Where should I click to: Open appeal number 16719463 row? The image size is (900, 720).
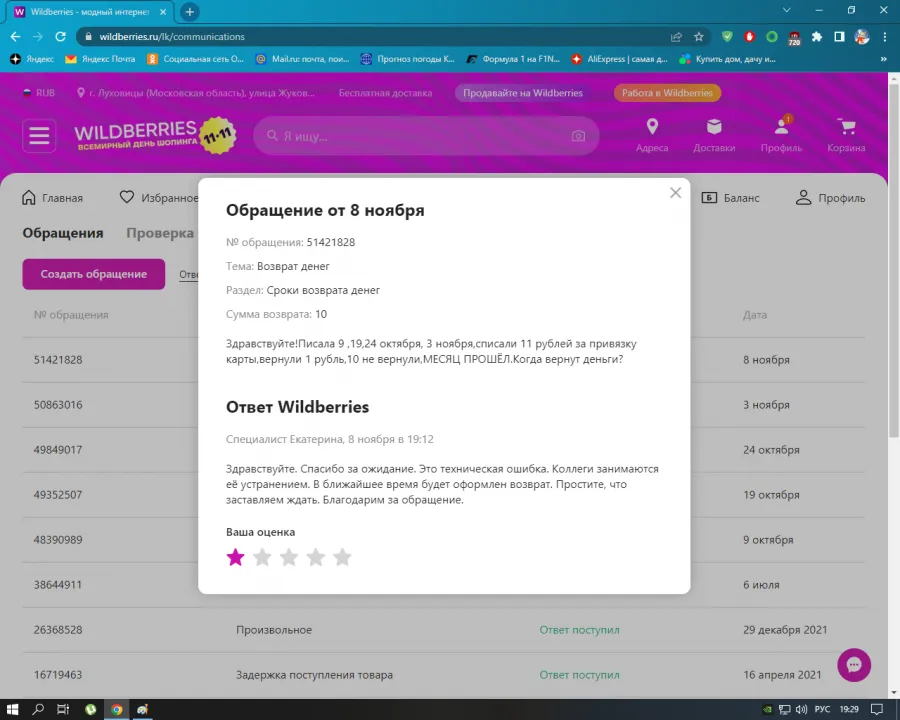click(x=444, y=675)
